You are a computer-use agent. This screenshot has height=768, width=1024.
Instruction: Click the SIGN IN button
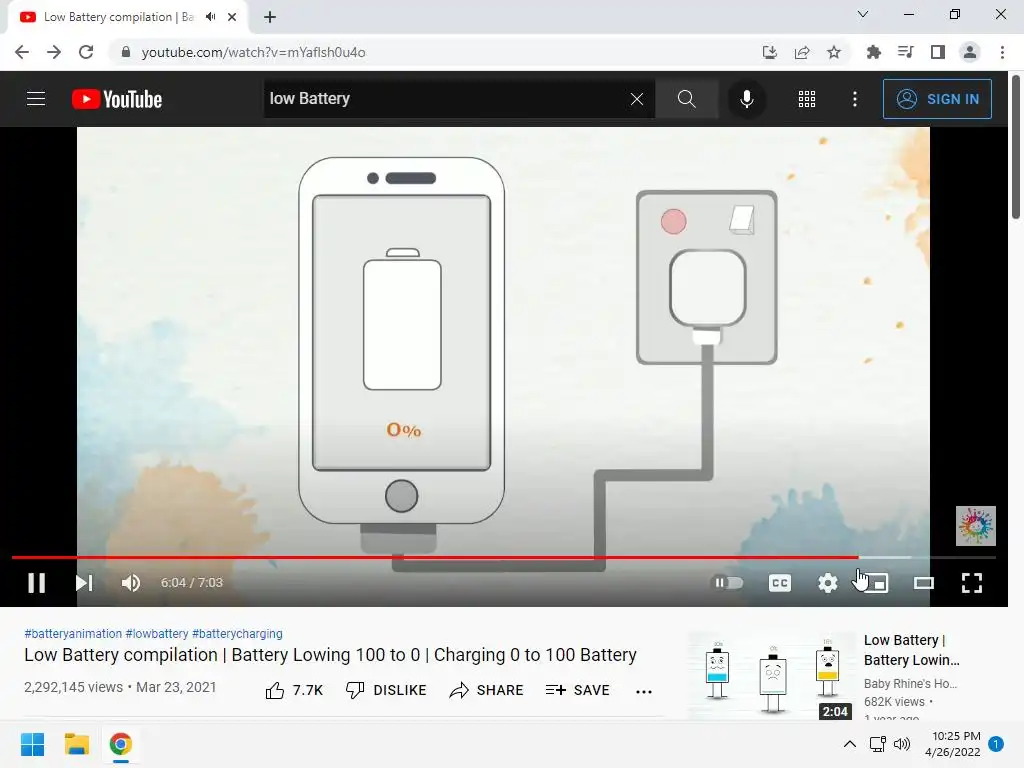point(937,99)
